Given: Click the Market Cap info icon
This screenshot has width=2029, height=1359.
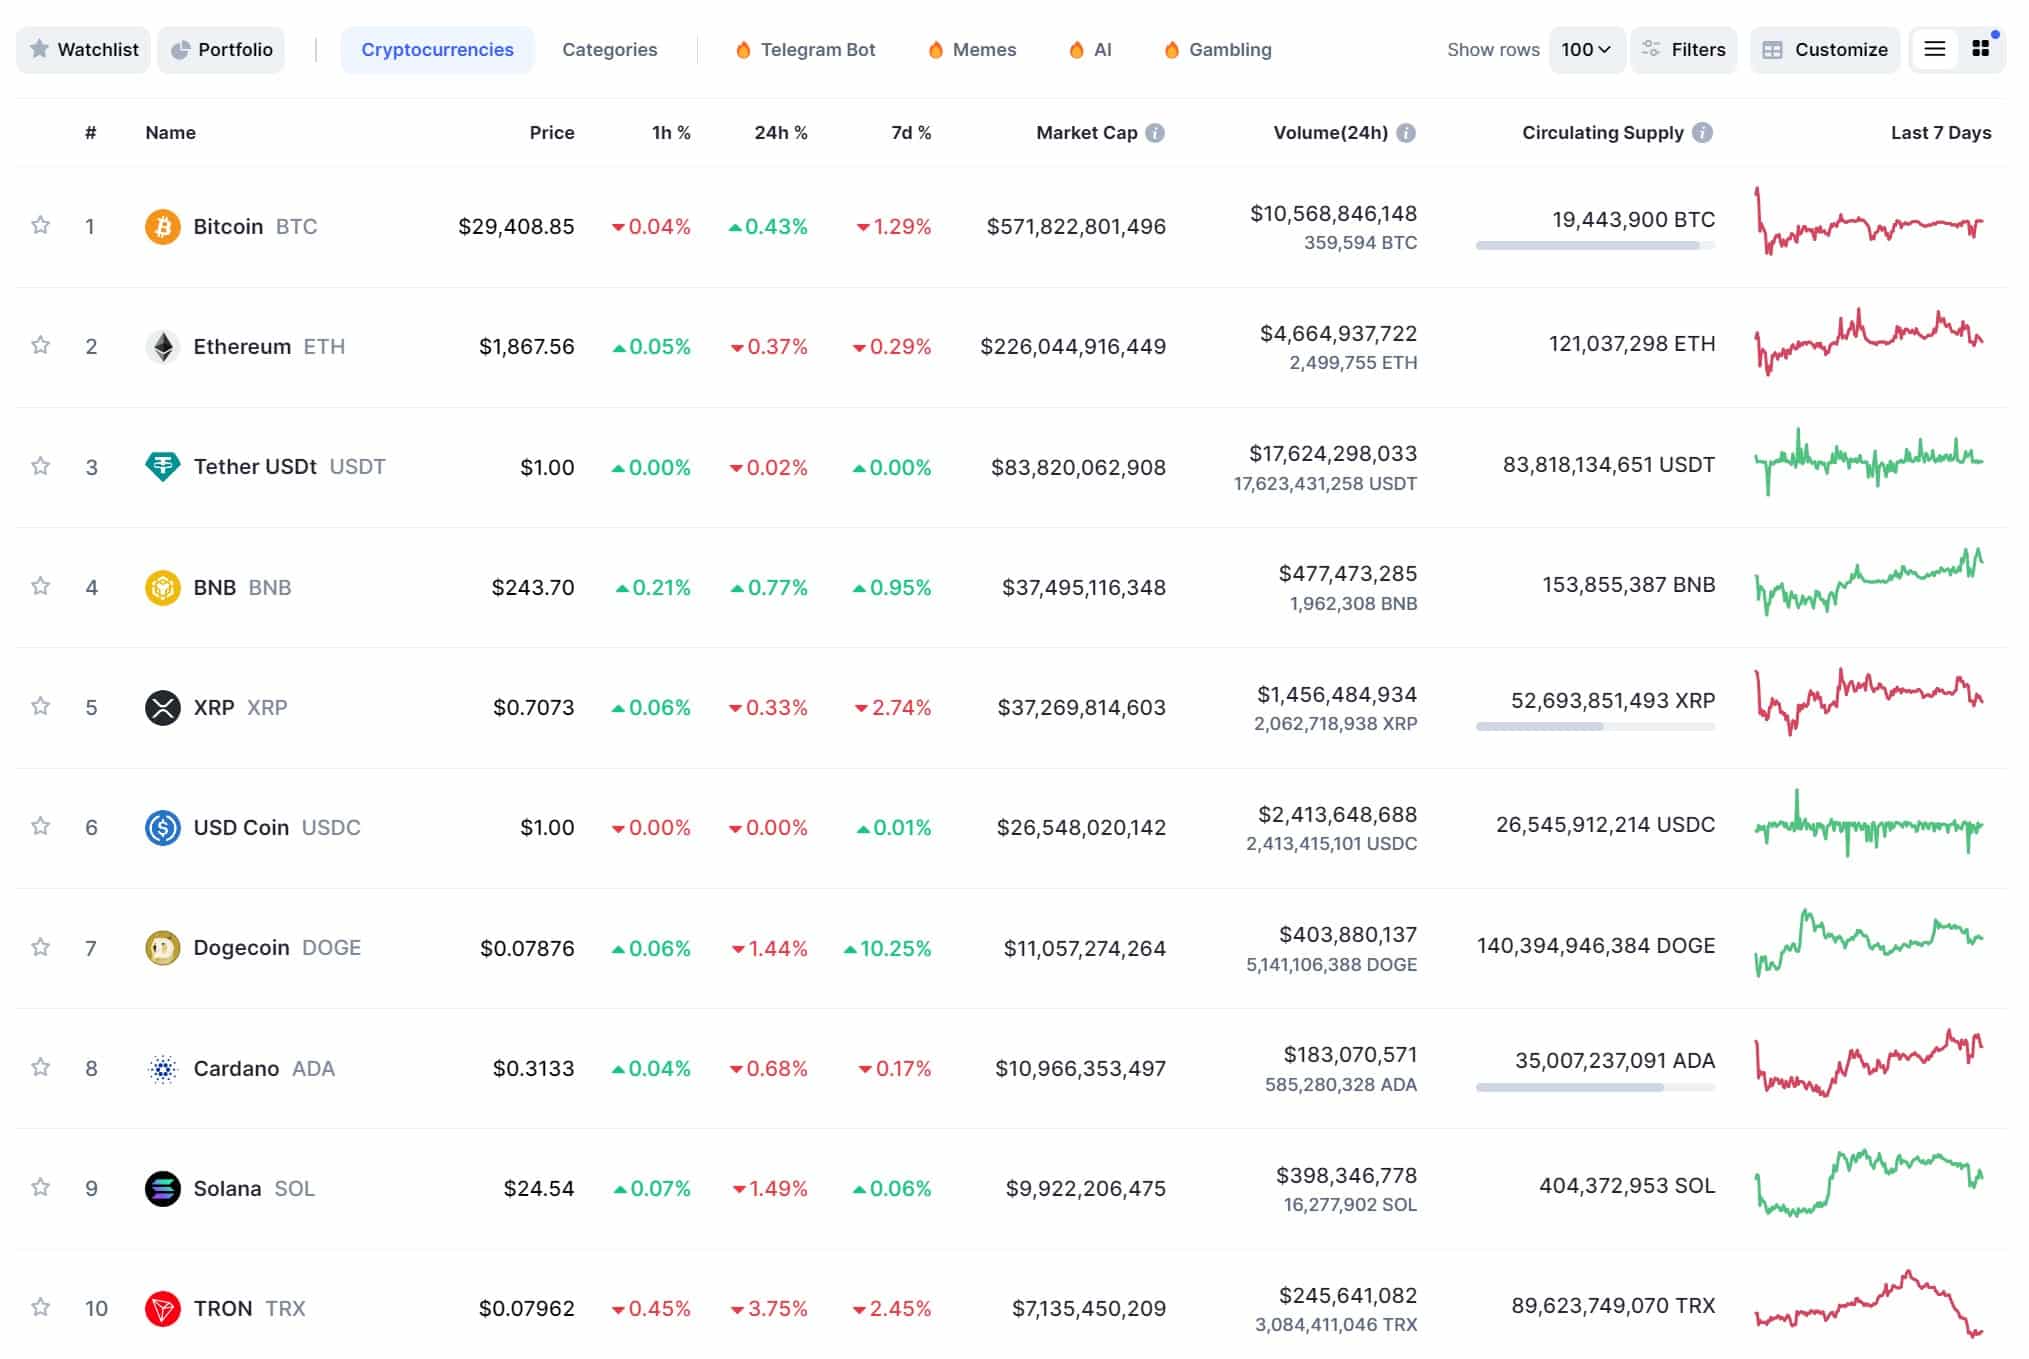Looking at the screenshot, I should coord(1155,133).
